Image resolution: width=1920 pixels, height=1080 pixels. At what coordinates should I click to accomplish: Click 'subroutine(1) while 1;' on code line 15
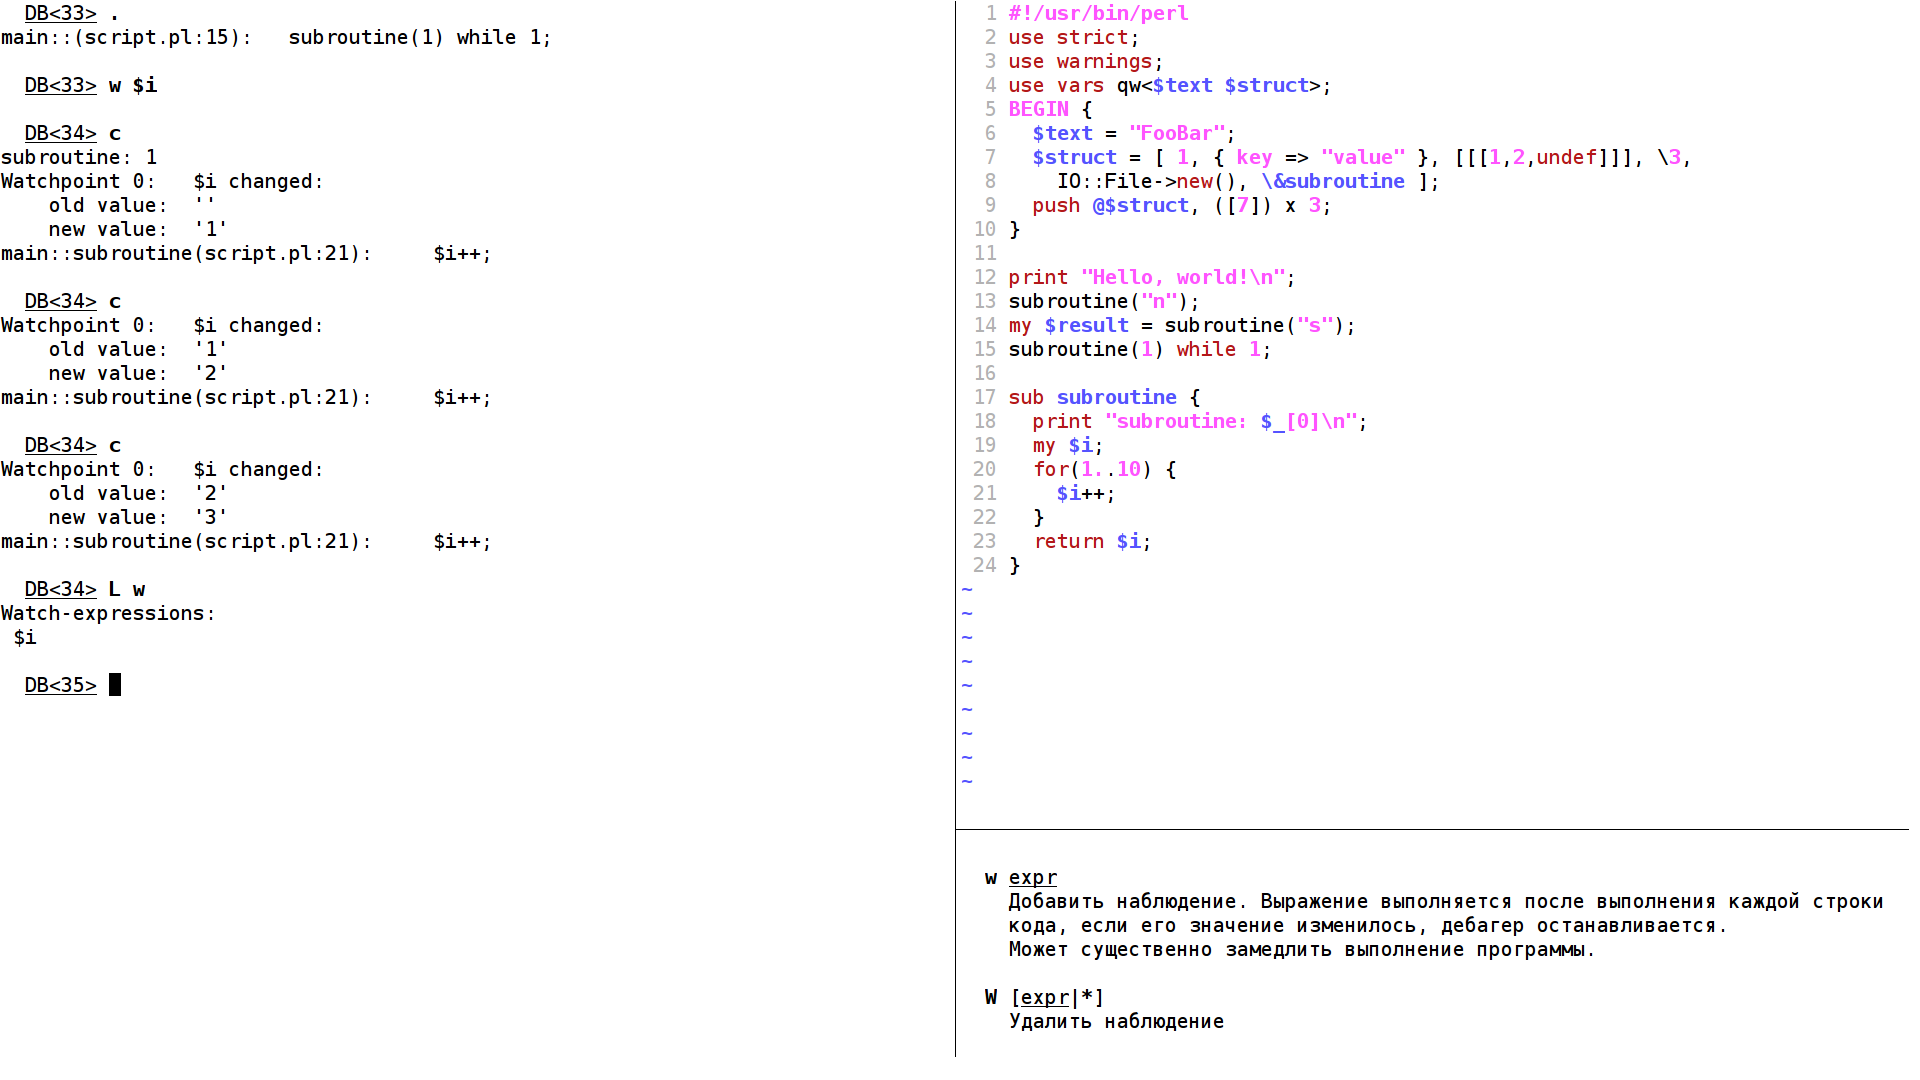(x=1140, y=349)
